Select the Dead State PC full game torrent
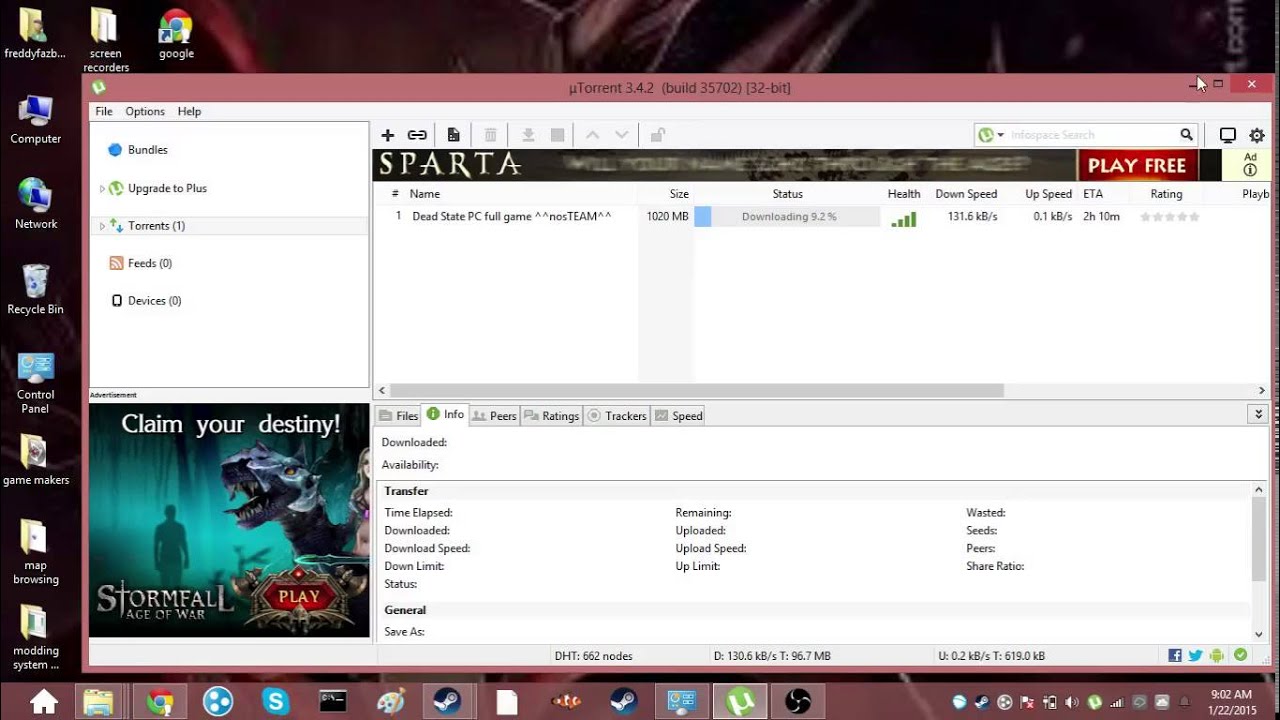Image resolution: width=1280 pixels, height=720 pixels. coord(511,217)
